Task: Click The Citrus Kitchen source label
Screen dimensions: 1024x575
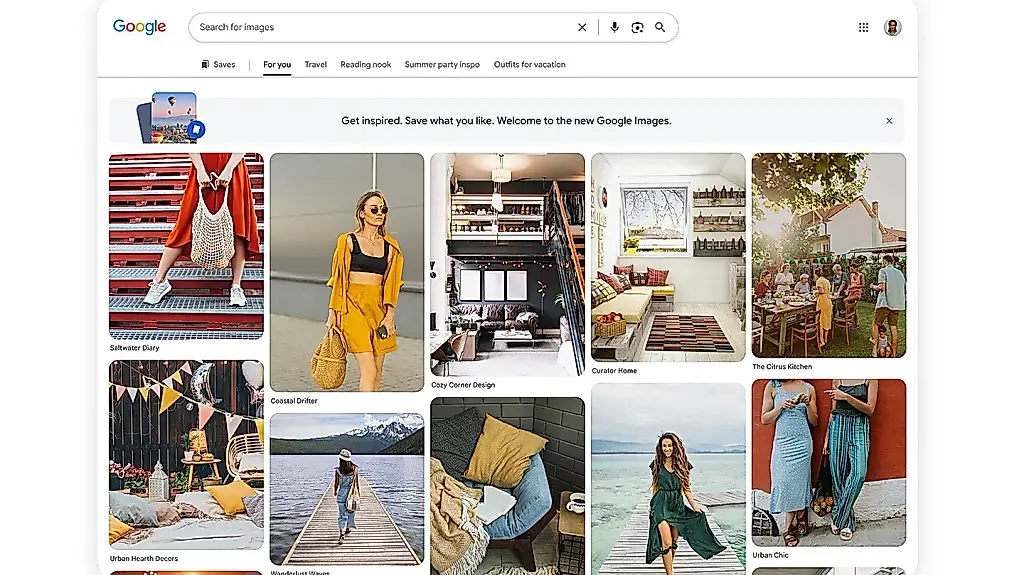Action: pyautogui.click(x=782, y=367)
